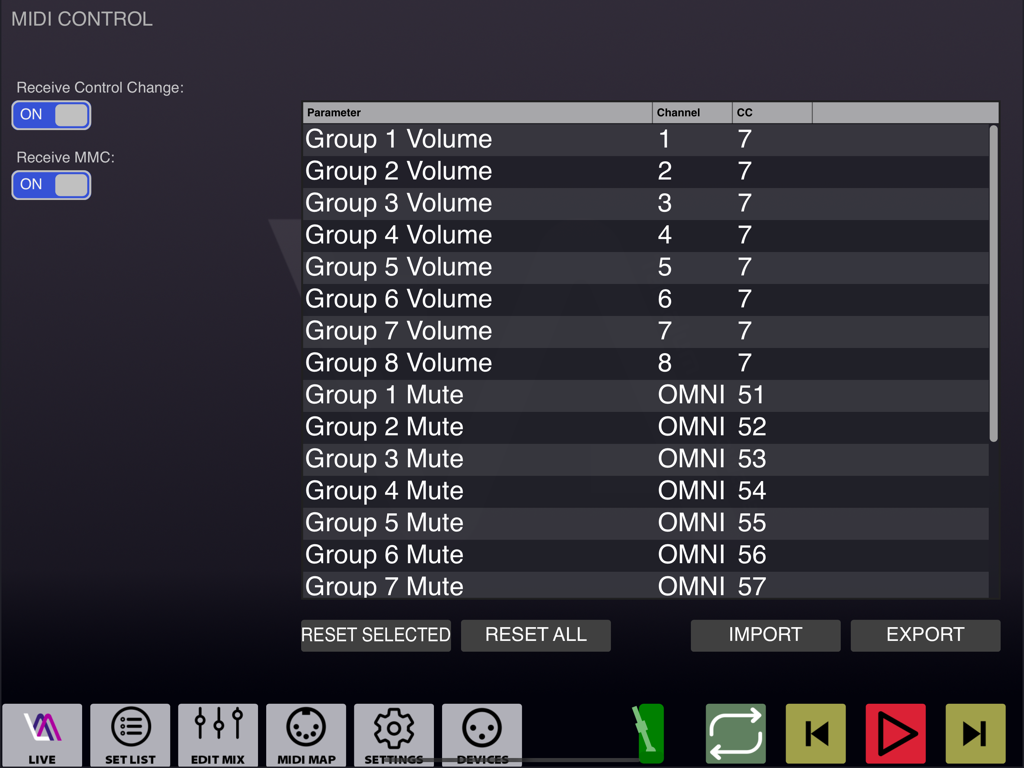The image size is (1024, 768).
Task: Open the LIVE view
Action: pos(42,734)
